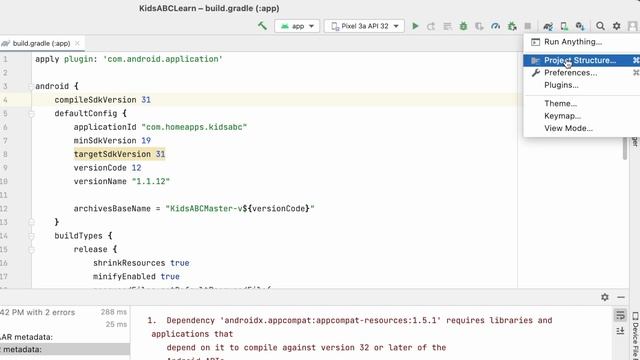The image size is (640, 360).
Task: Click Attach Debugger to Android Process icon
Action: [512, 26]
